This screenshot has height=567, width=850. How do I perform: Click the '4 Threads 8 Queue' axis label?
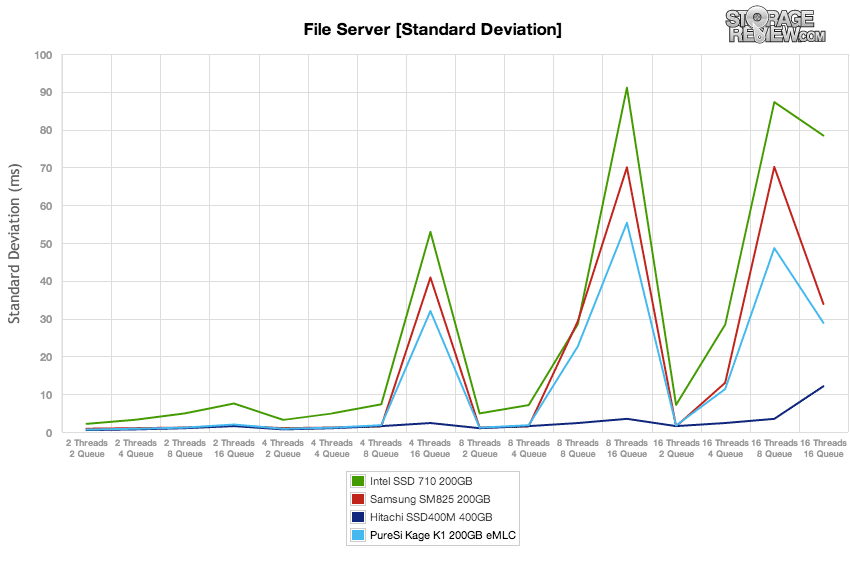(x=381, y=448)
